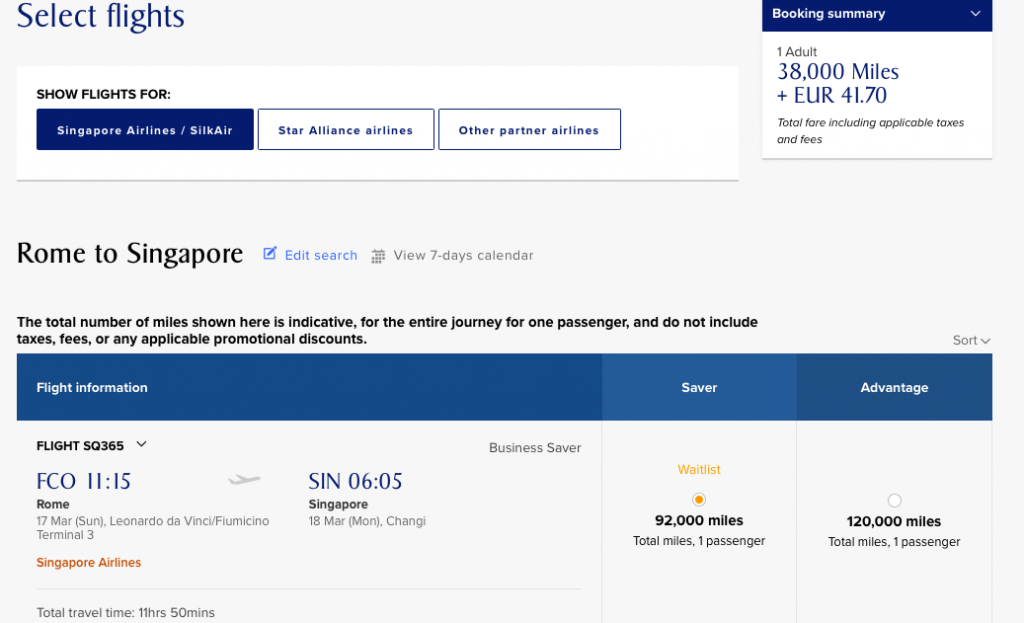Viewport: 1024px width, 623px height.
Task: Click the calendar grid icon
Action: tap(378, 256)
